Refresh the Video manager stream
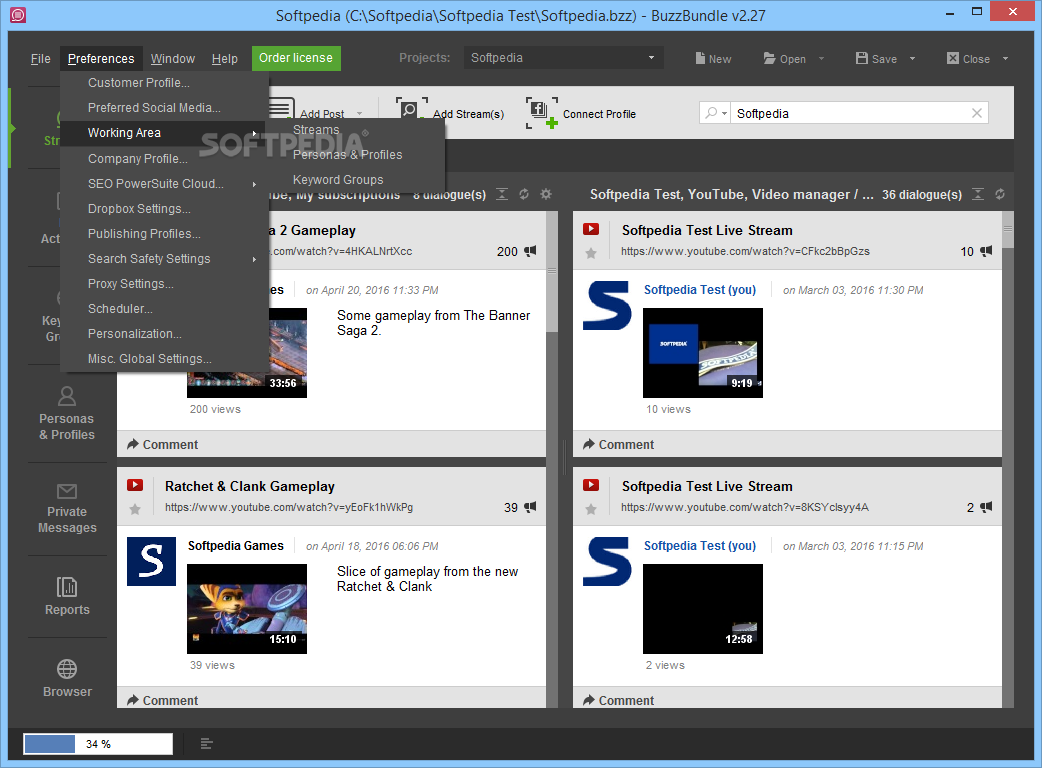Viewport: 1042px width, 768px height. (x=999, y=194)
